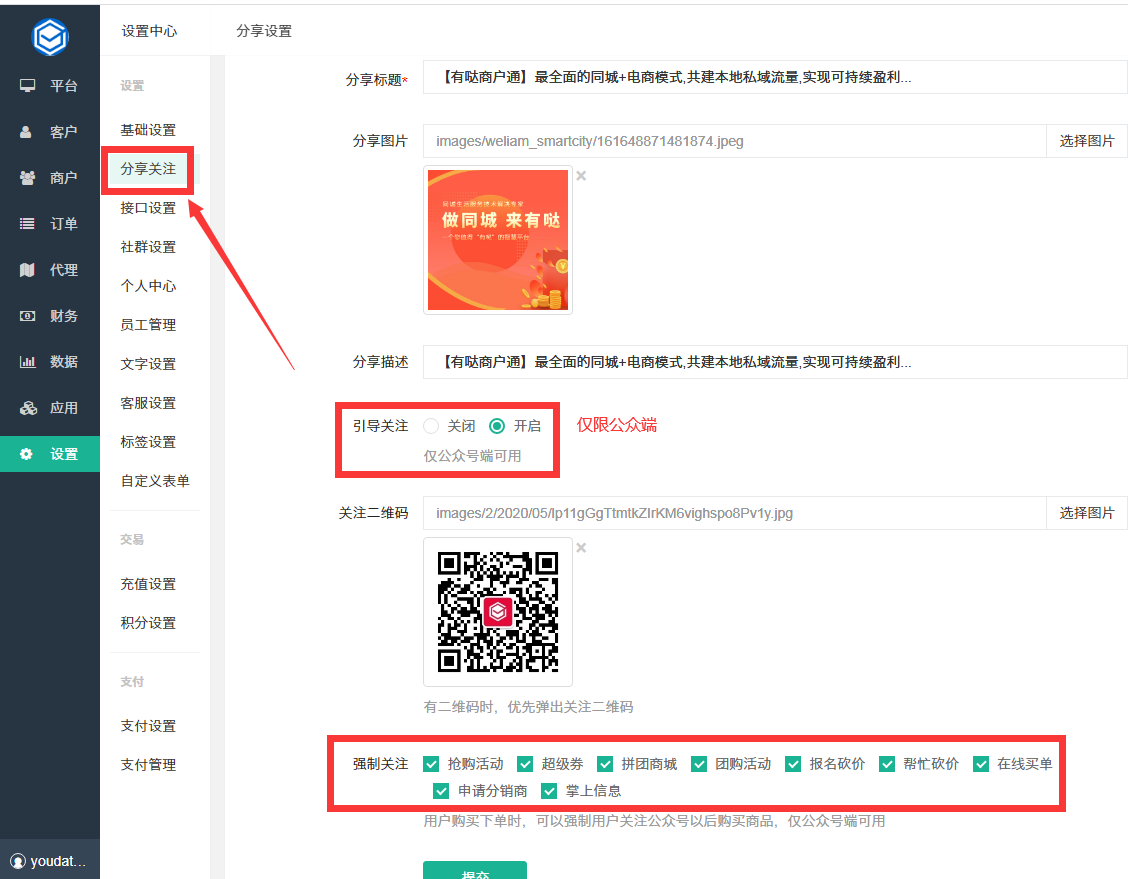Viewport: 1128px width, 879px height.
Task: Open 代理 from the left navigation
Action: [50, 270]
